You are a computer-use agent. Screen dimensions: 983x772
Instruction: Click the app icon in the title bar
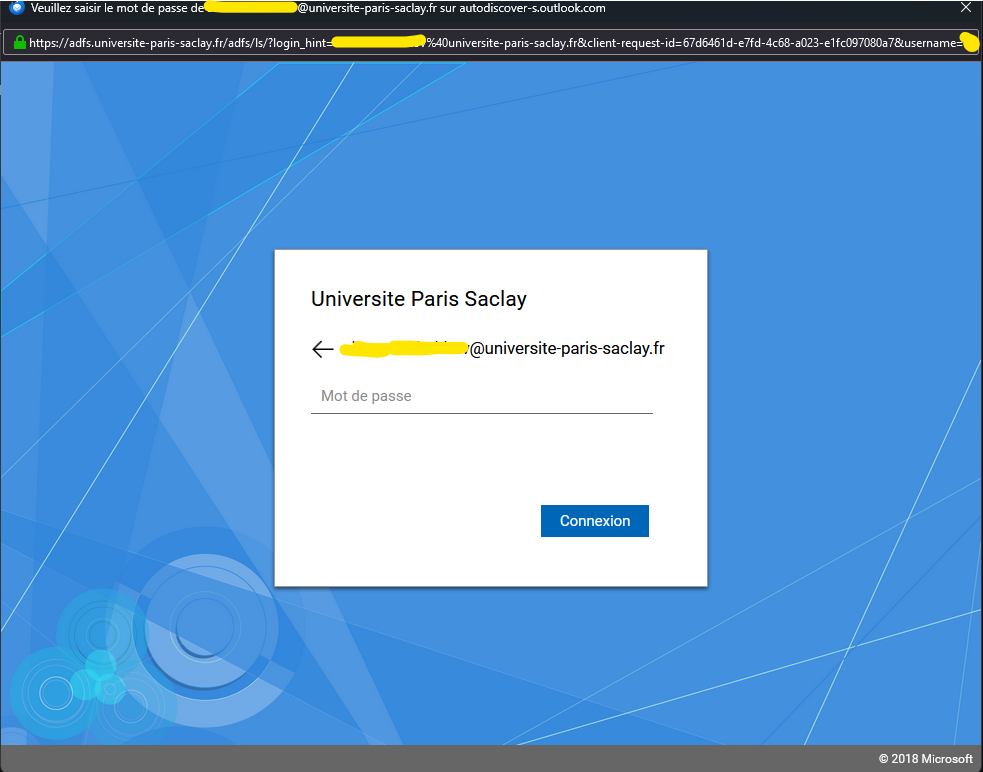tap(15, 8)
